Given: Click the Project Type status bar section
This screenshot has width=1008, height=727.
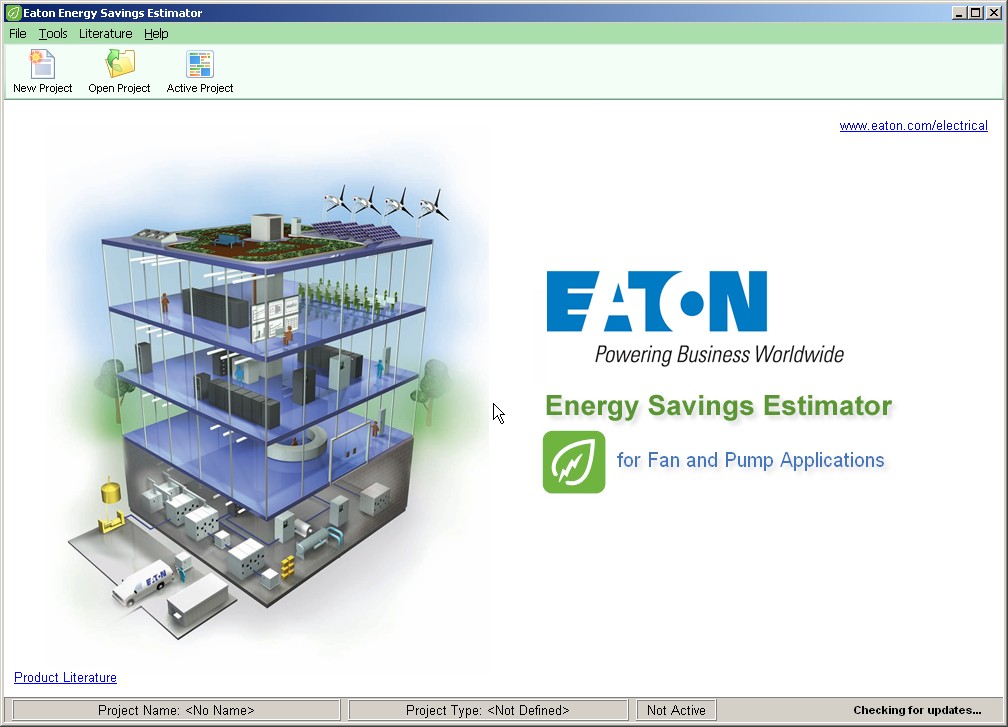Looking at the screenshot, I should (487, 710).
